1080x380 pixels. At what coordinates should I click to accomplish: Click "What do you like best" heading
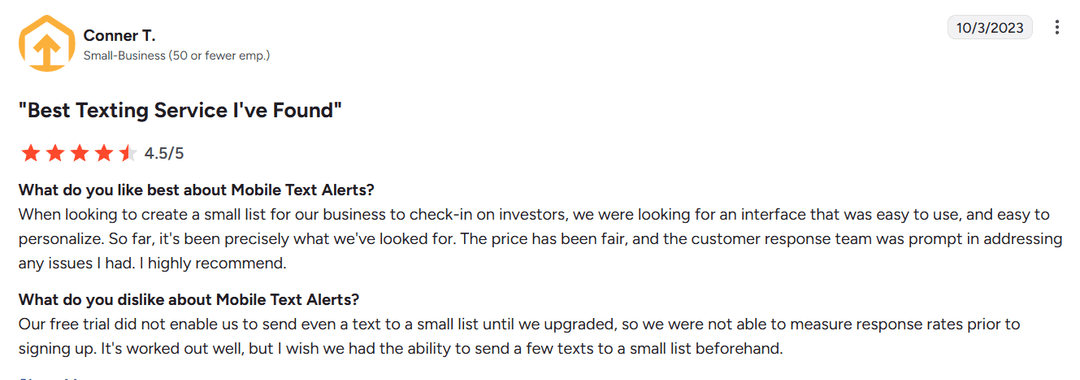(196, 190)
